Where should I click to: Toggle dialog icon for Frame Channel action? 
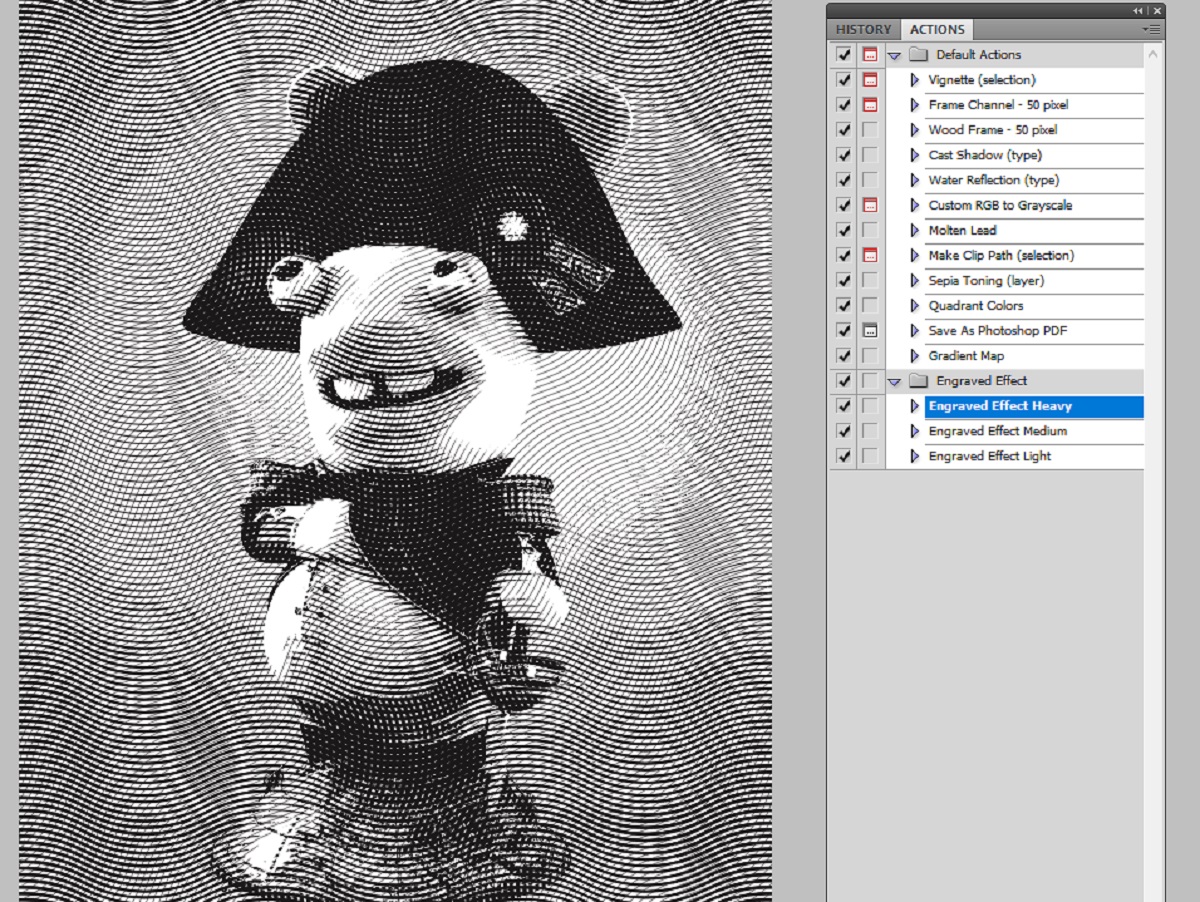[x=870, y=105]
